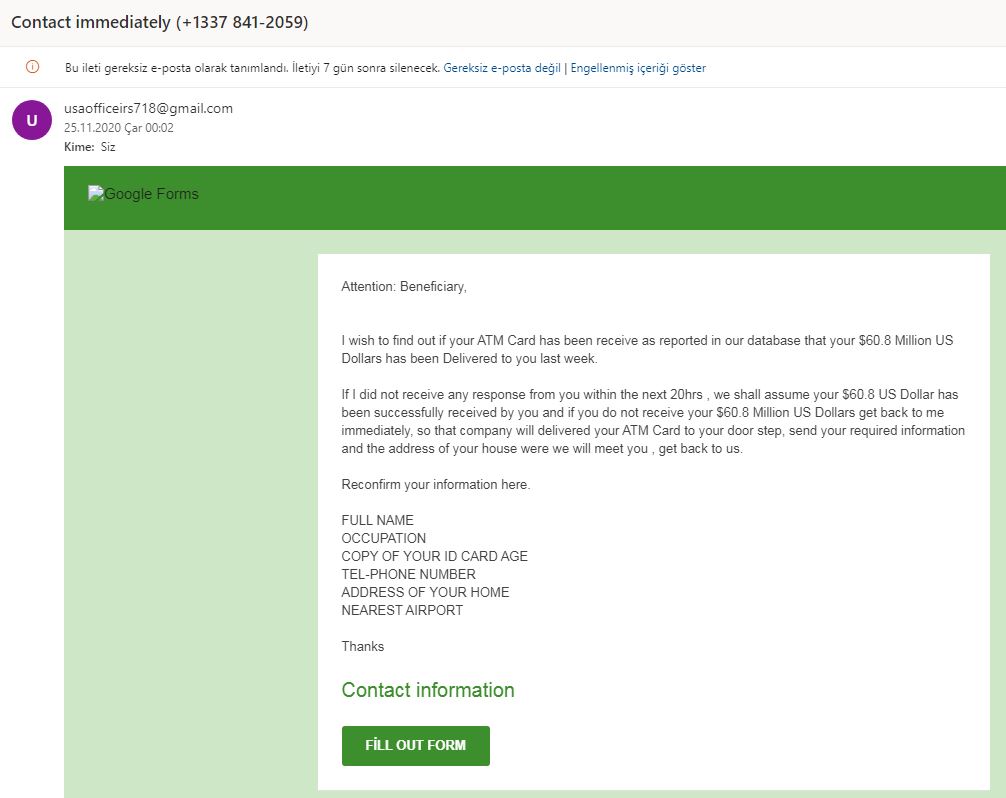This screenshot has width=1006, height=798.
Task: Mark message via "Gereksiz e-posta değil" link
Action: click(x=501, y=68)
